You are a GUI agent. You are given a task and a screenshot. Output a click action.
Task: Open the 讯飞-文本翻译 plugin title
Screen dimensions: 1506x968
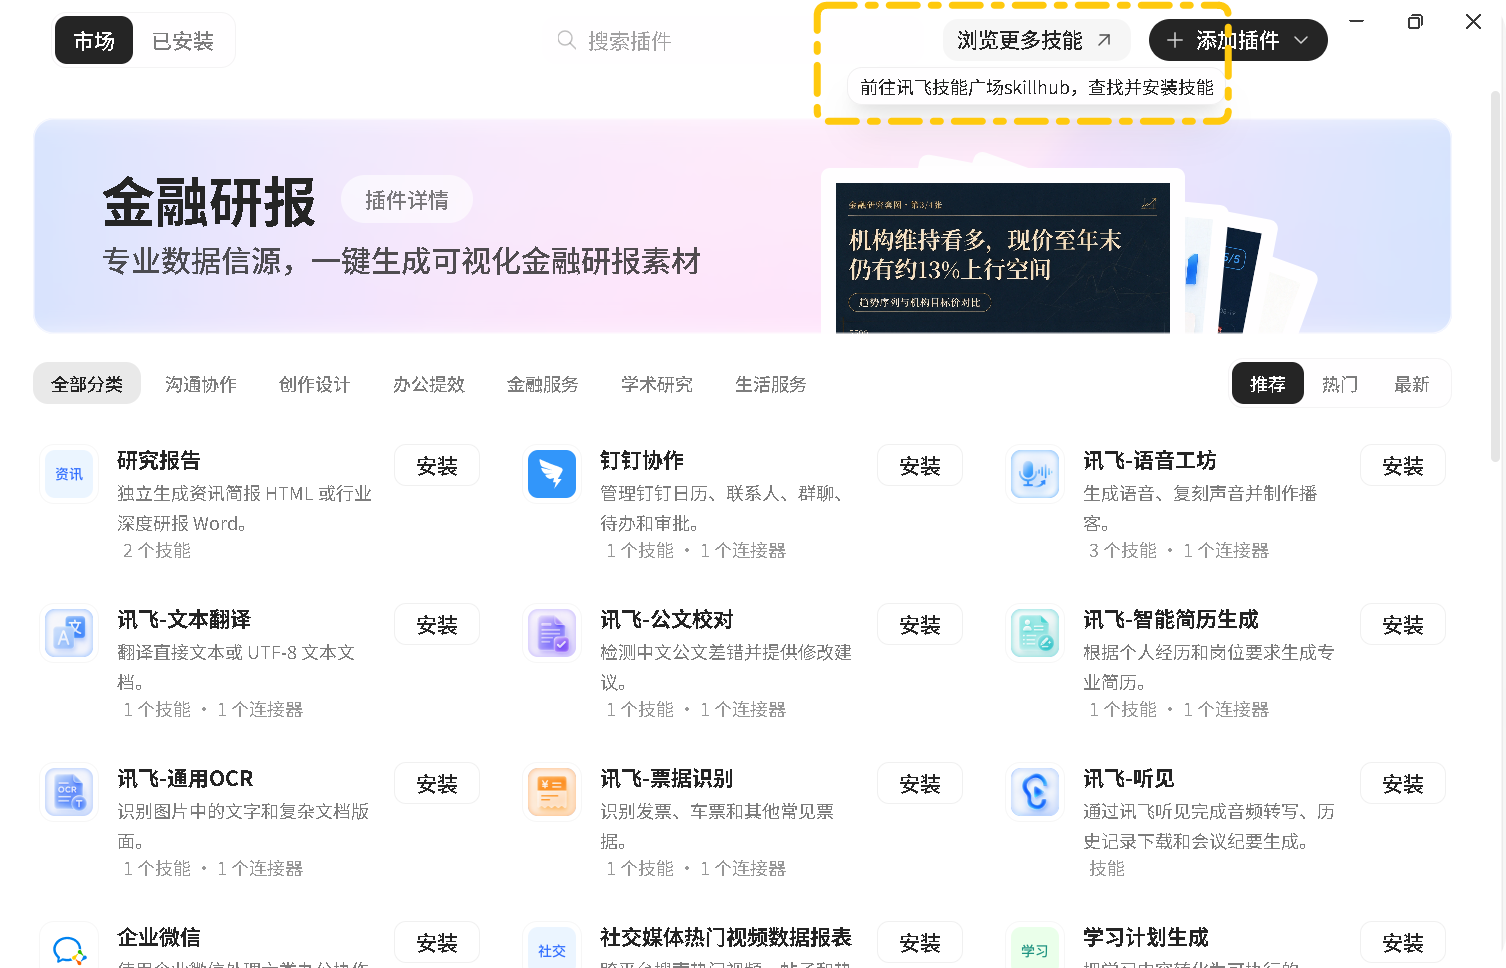pyautogui.click(x=184, y=620)
